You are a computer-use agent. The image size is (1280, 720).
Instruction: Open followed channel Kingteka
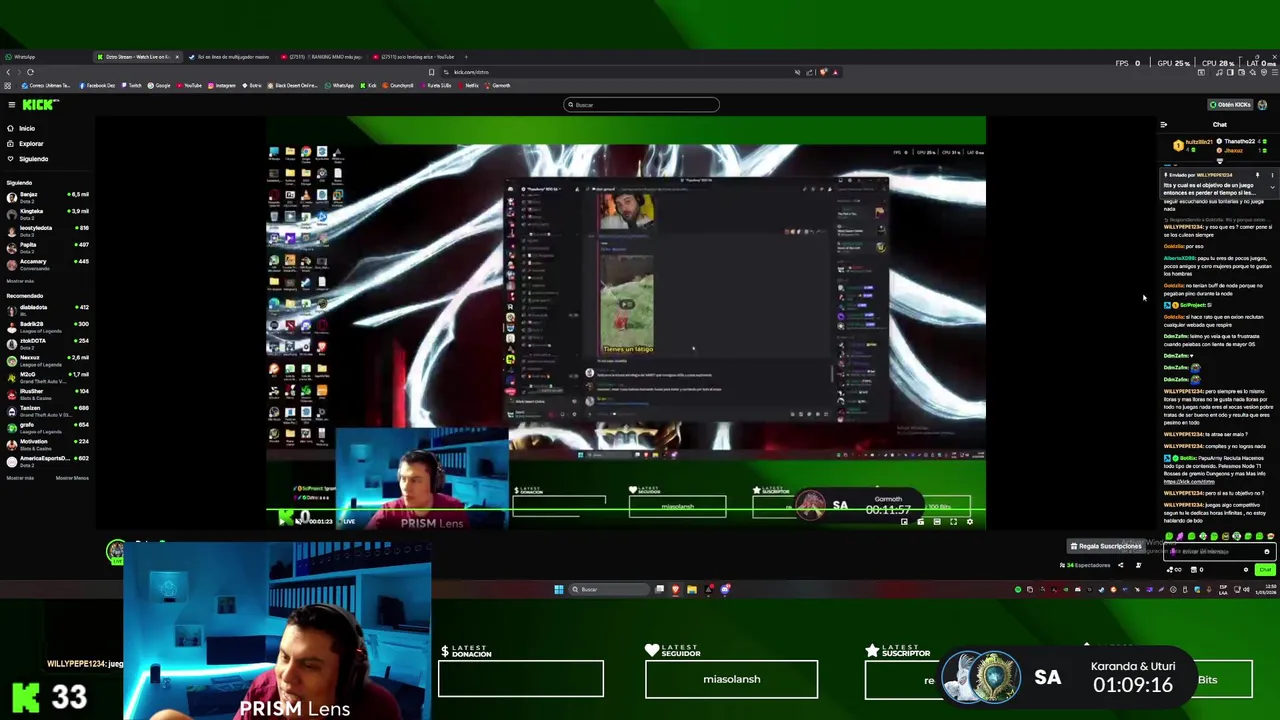coord(47,213)
